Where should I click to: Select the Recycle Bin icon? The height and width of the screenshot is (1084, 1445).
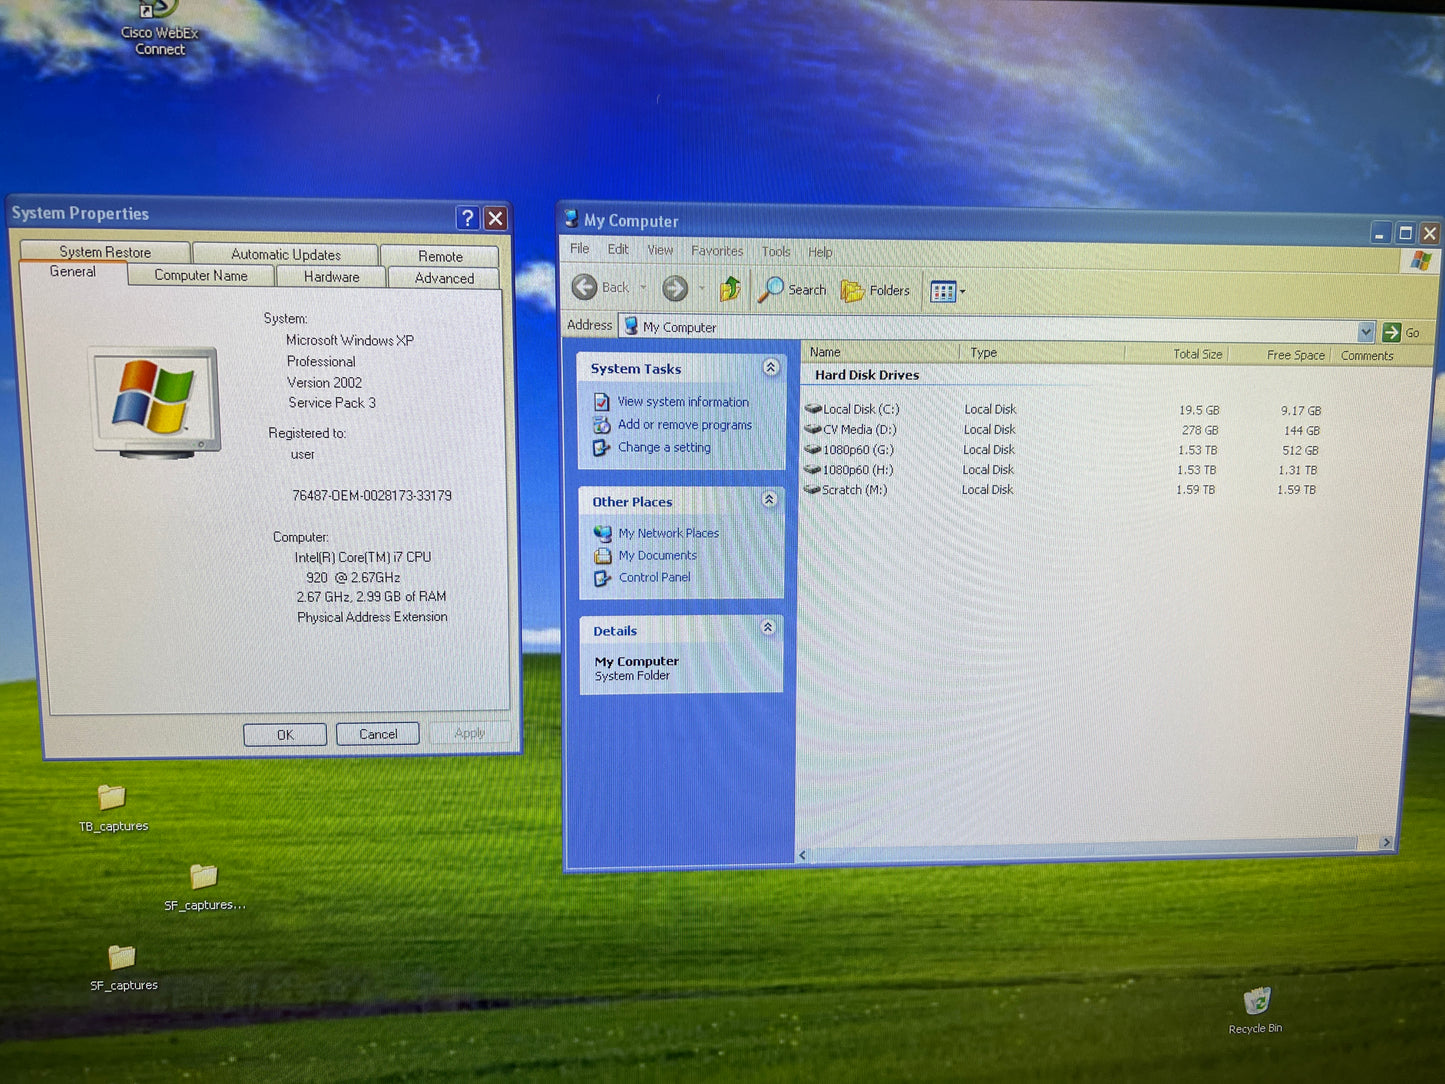click(1256, 1008)
